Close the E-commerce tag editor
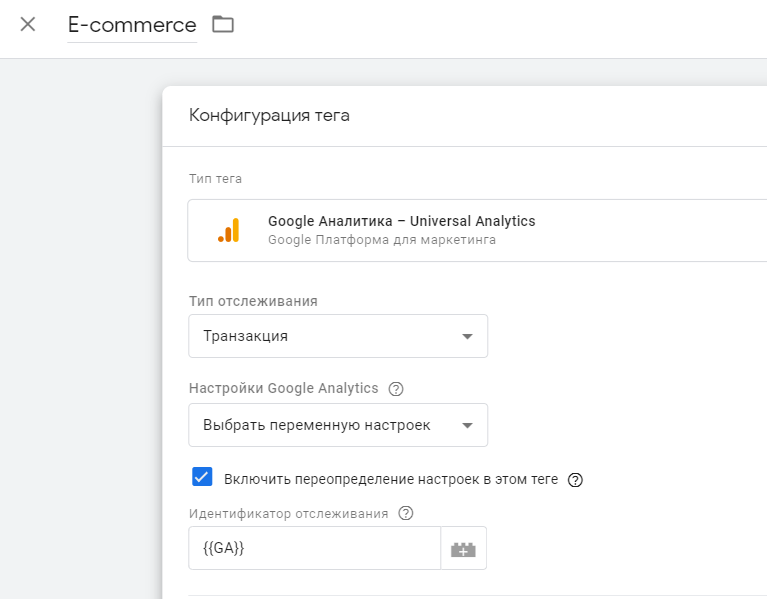This screenshot has height=599, width=767. [28, 24]
